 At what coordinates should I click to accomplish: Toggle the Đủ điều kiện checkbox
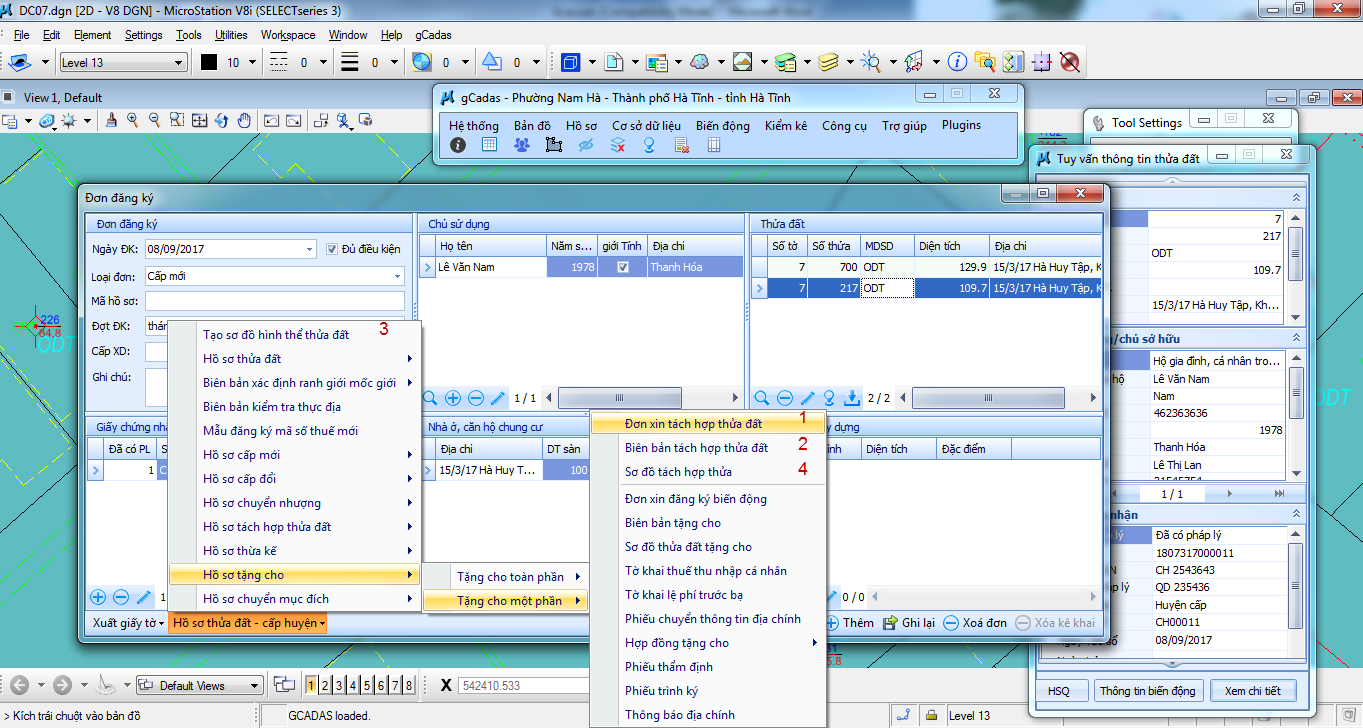(x=334, y=249)
